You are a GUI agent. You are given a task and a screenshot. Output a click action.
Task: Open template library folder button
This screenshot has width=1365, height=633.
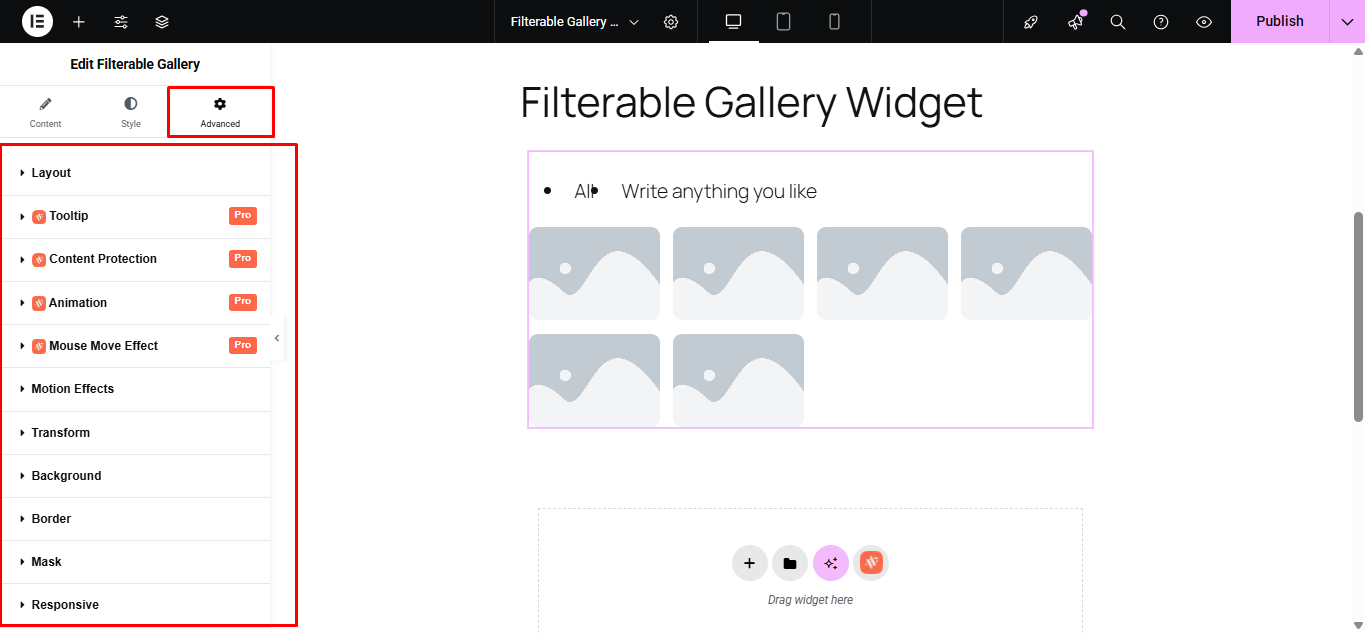pos(790,563)
